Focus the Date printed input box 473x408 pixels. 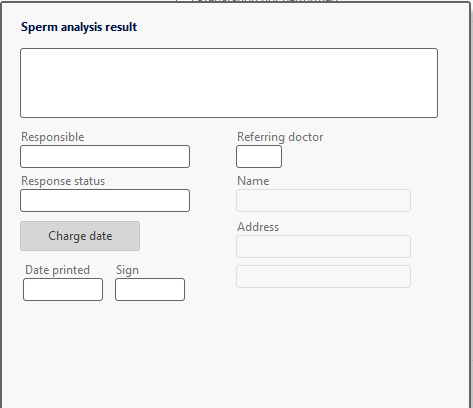pyautogui.click(x=63, y=289)
